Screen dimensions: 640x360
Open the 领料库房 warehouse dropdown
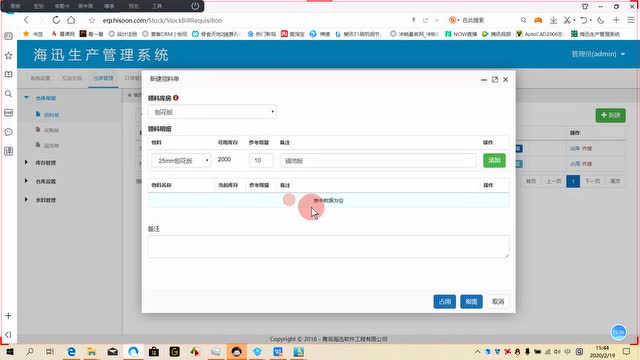pos(213,112)
